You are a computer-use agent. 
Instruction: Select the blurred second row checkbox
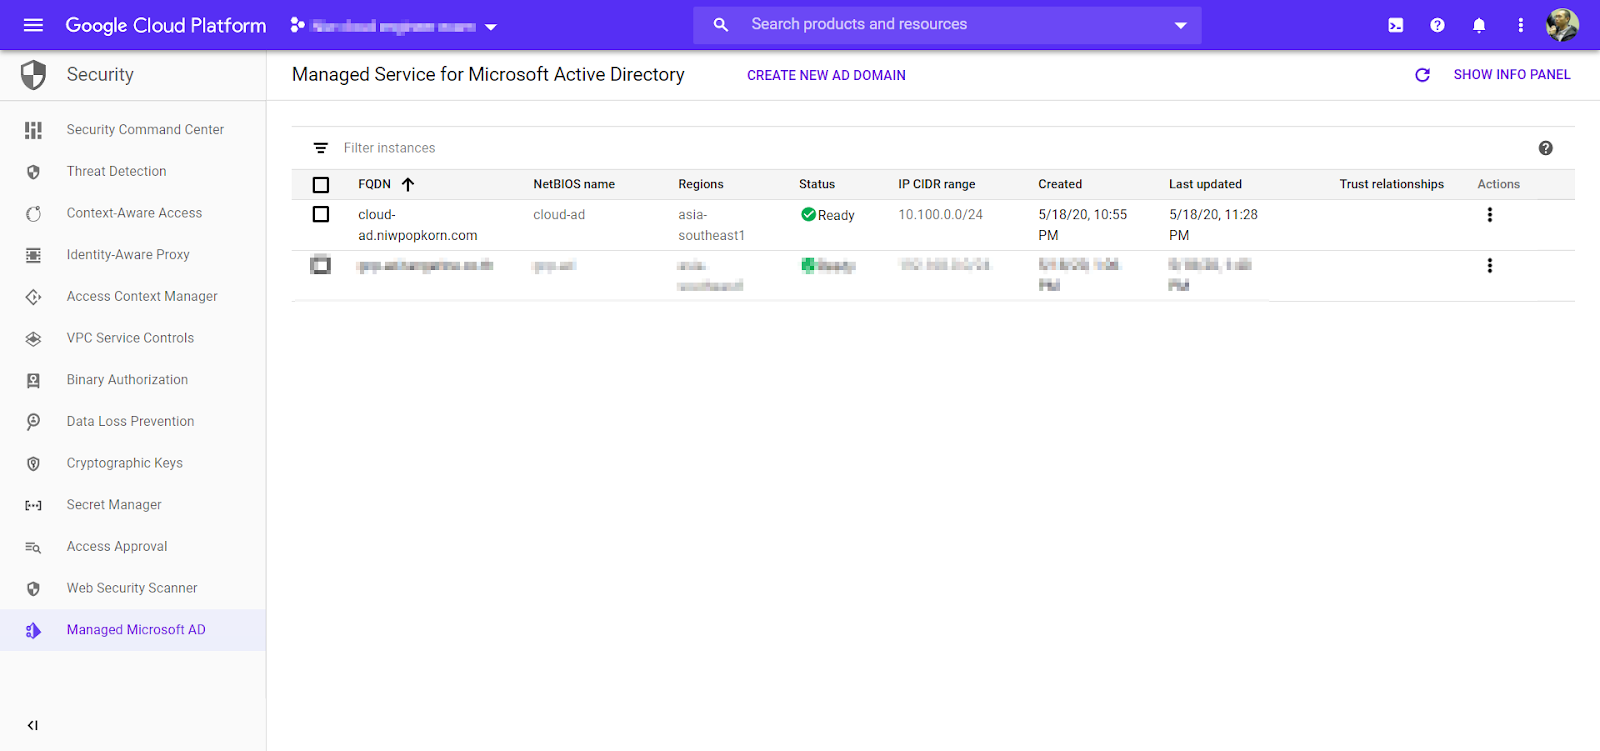coord(321,265)
